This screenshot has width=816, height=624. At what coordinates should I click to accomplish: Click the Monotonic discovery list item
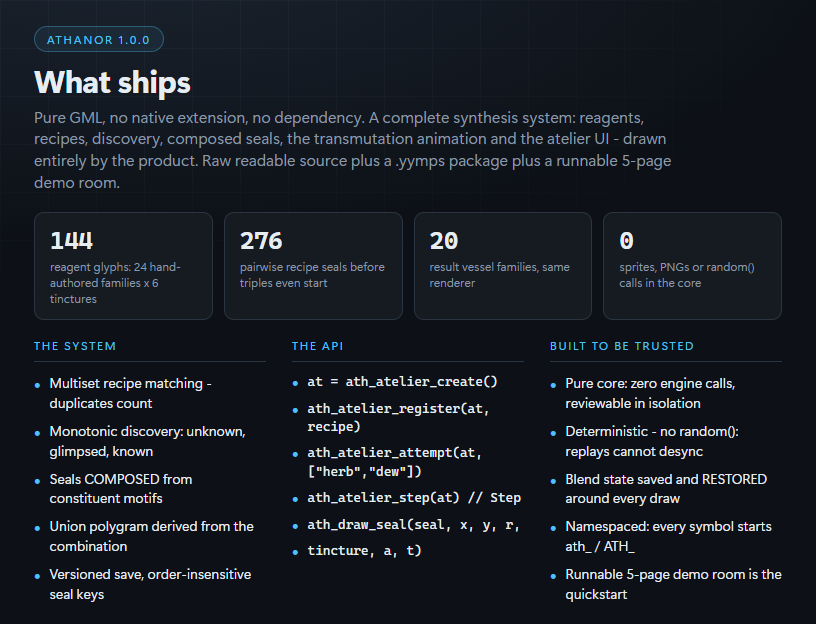click(147, 441)
